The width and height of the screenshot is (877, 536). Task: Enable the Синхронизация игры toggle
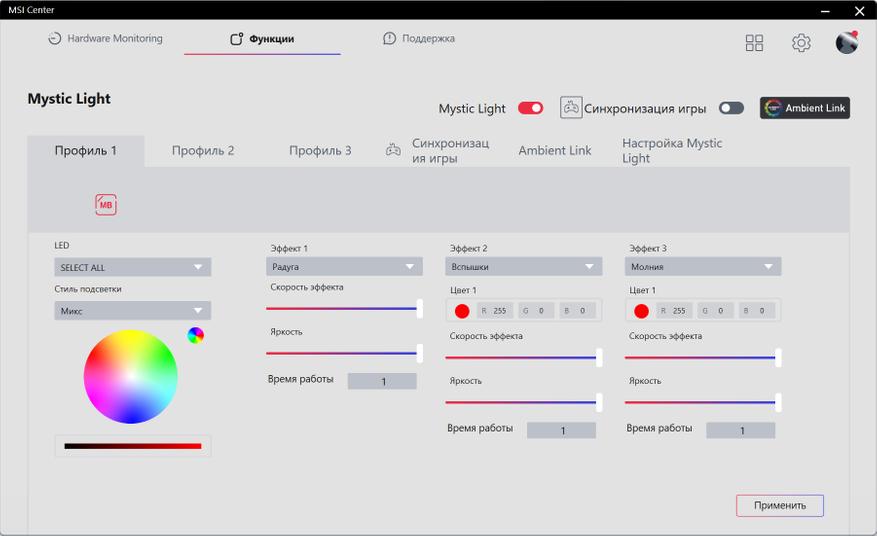click(731, 108)
